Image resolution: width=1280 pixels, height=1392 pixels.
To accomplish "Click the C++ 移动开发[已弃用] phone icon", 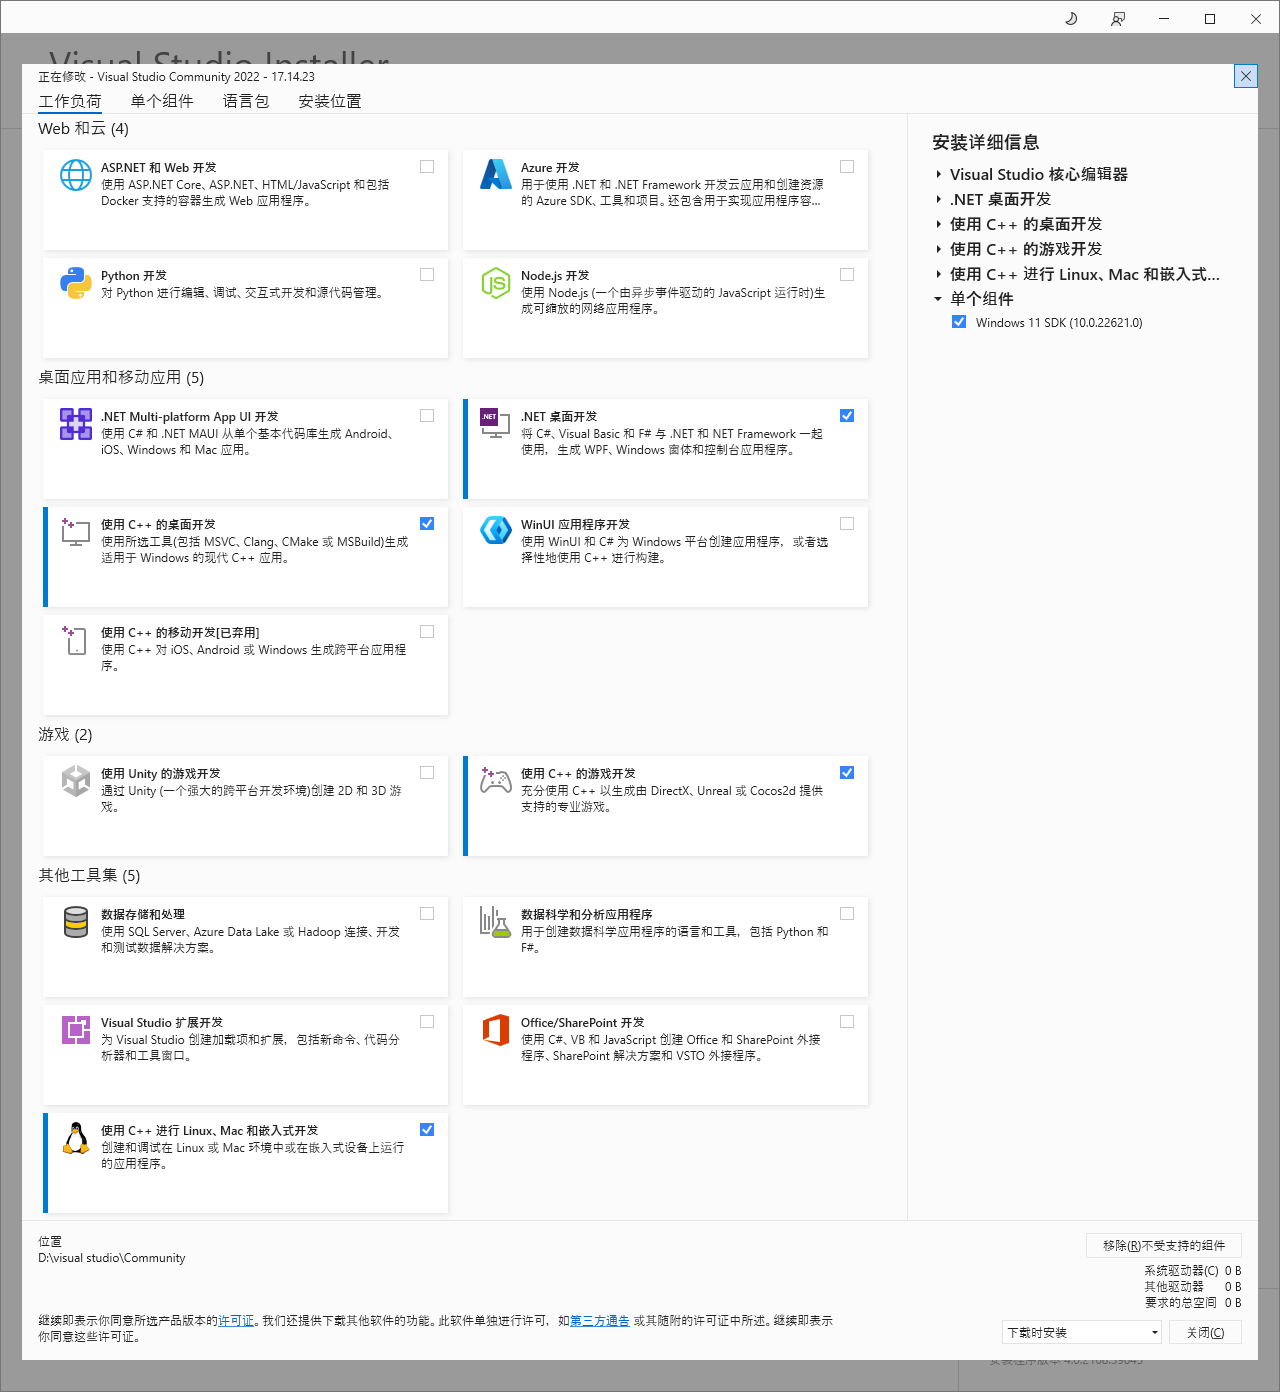I will point(76,640).
